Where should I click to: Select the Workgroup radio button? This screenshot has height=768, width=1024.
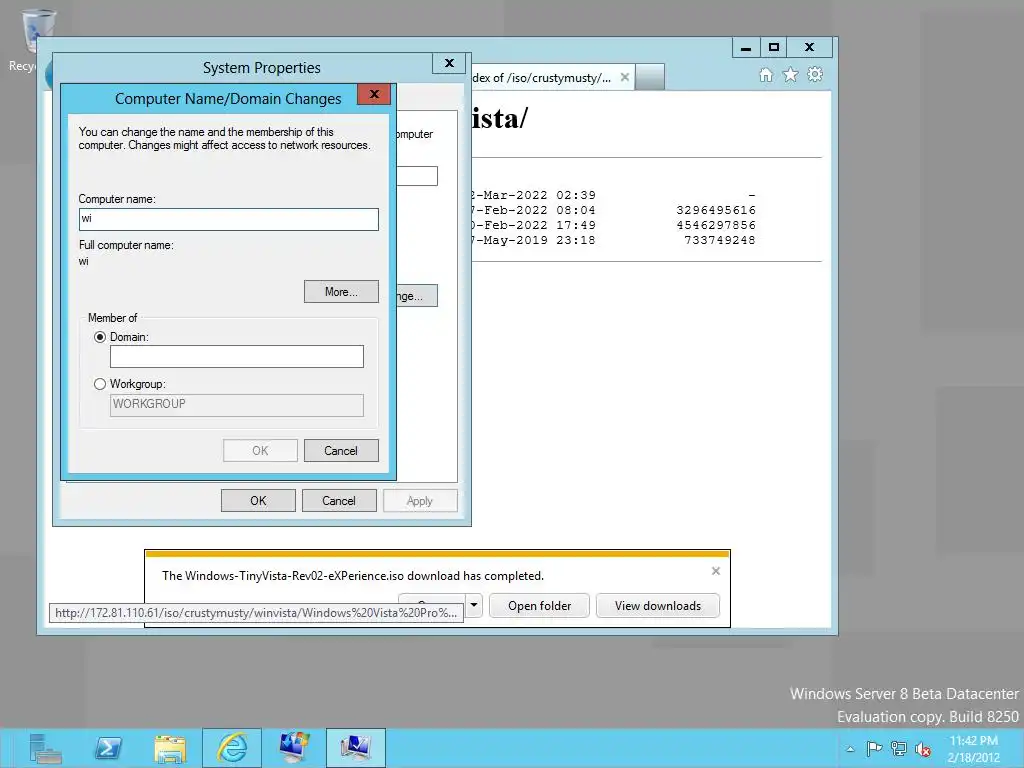pyautogui.click(x=100, y=384)
